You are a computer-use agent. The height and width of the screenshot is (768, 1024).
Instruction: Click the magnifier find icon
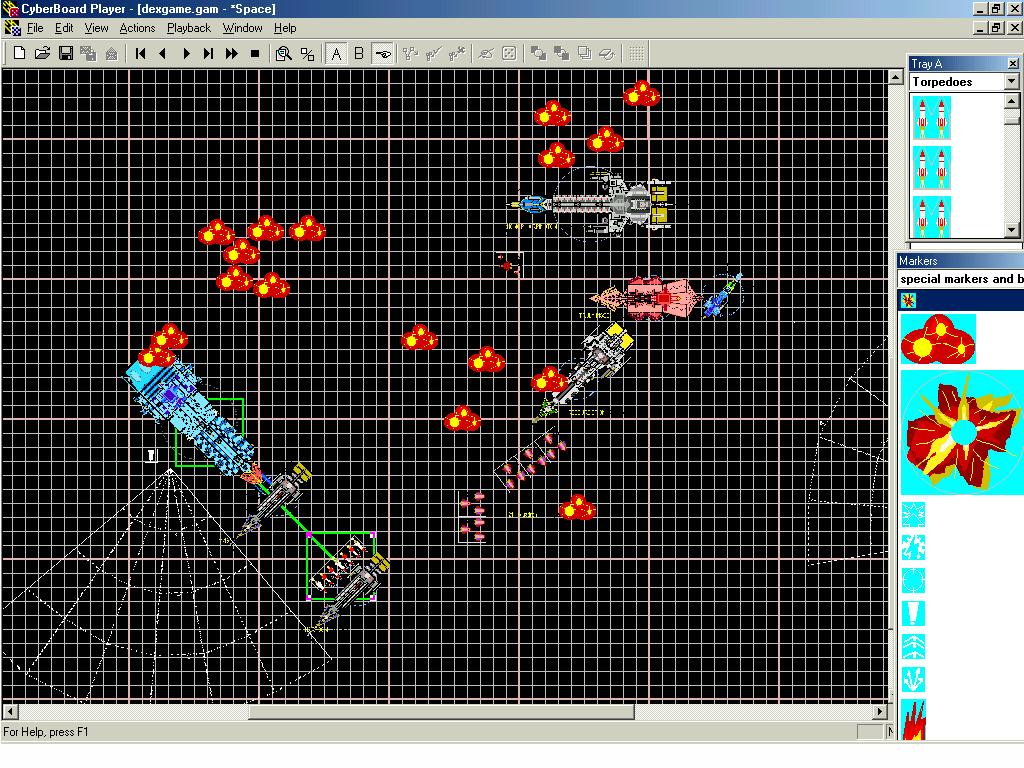click(x=283, y=54)
